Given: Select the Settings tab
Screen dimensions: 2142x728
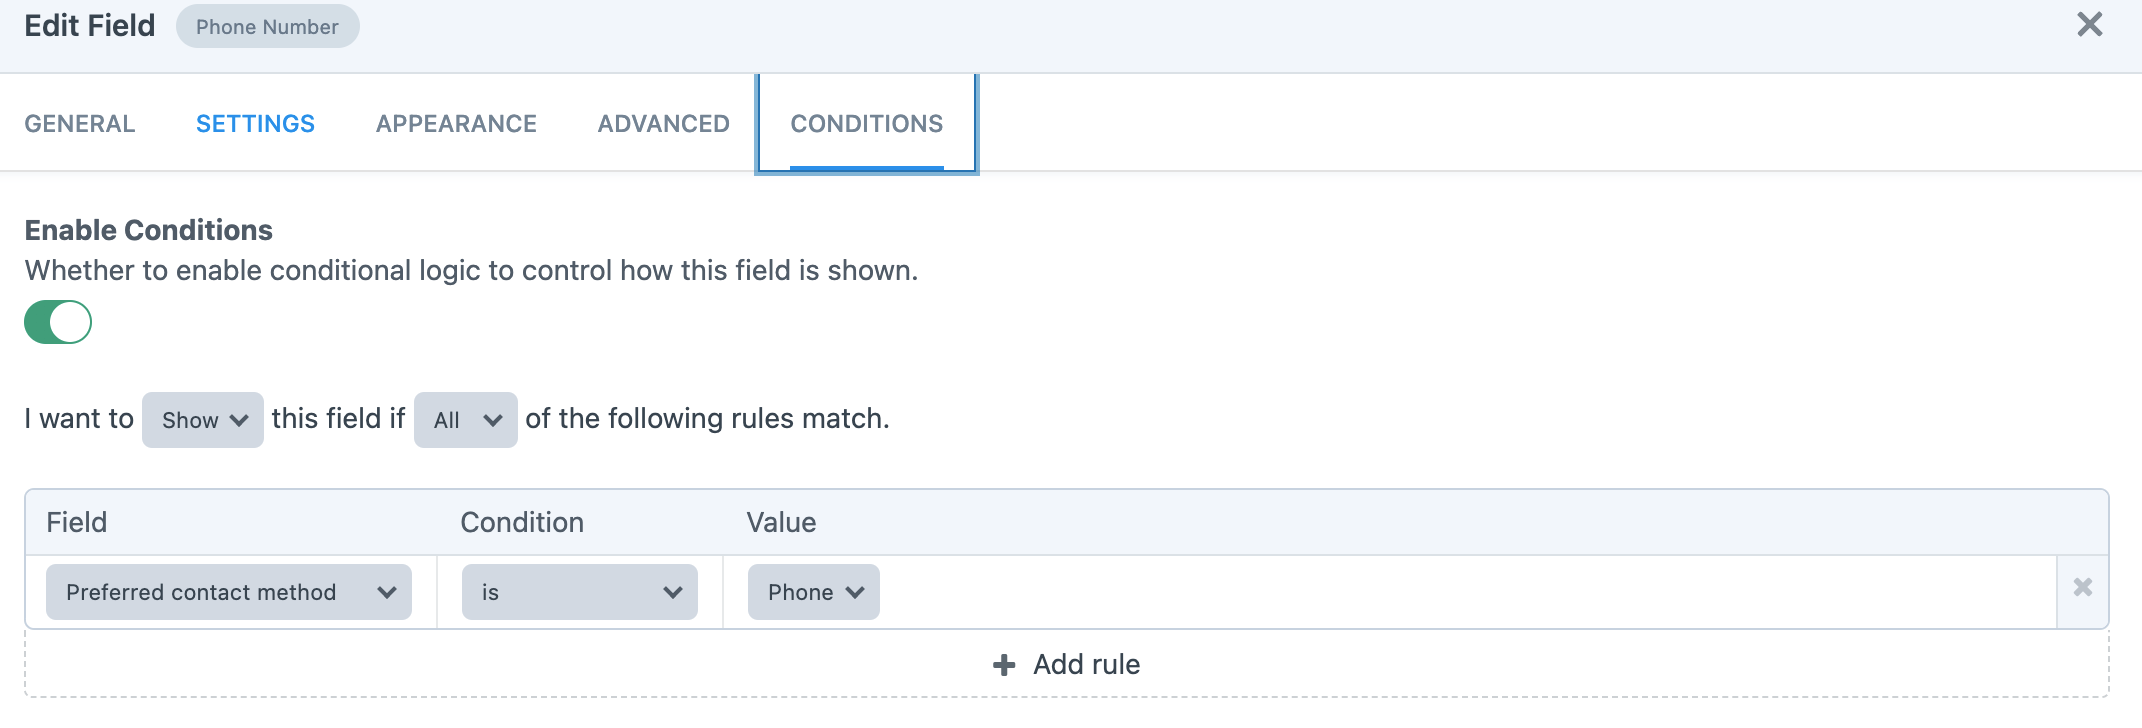Looking at the screenshot, I should (x=255, y=123).
